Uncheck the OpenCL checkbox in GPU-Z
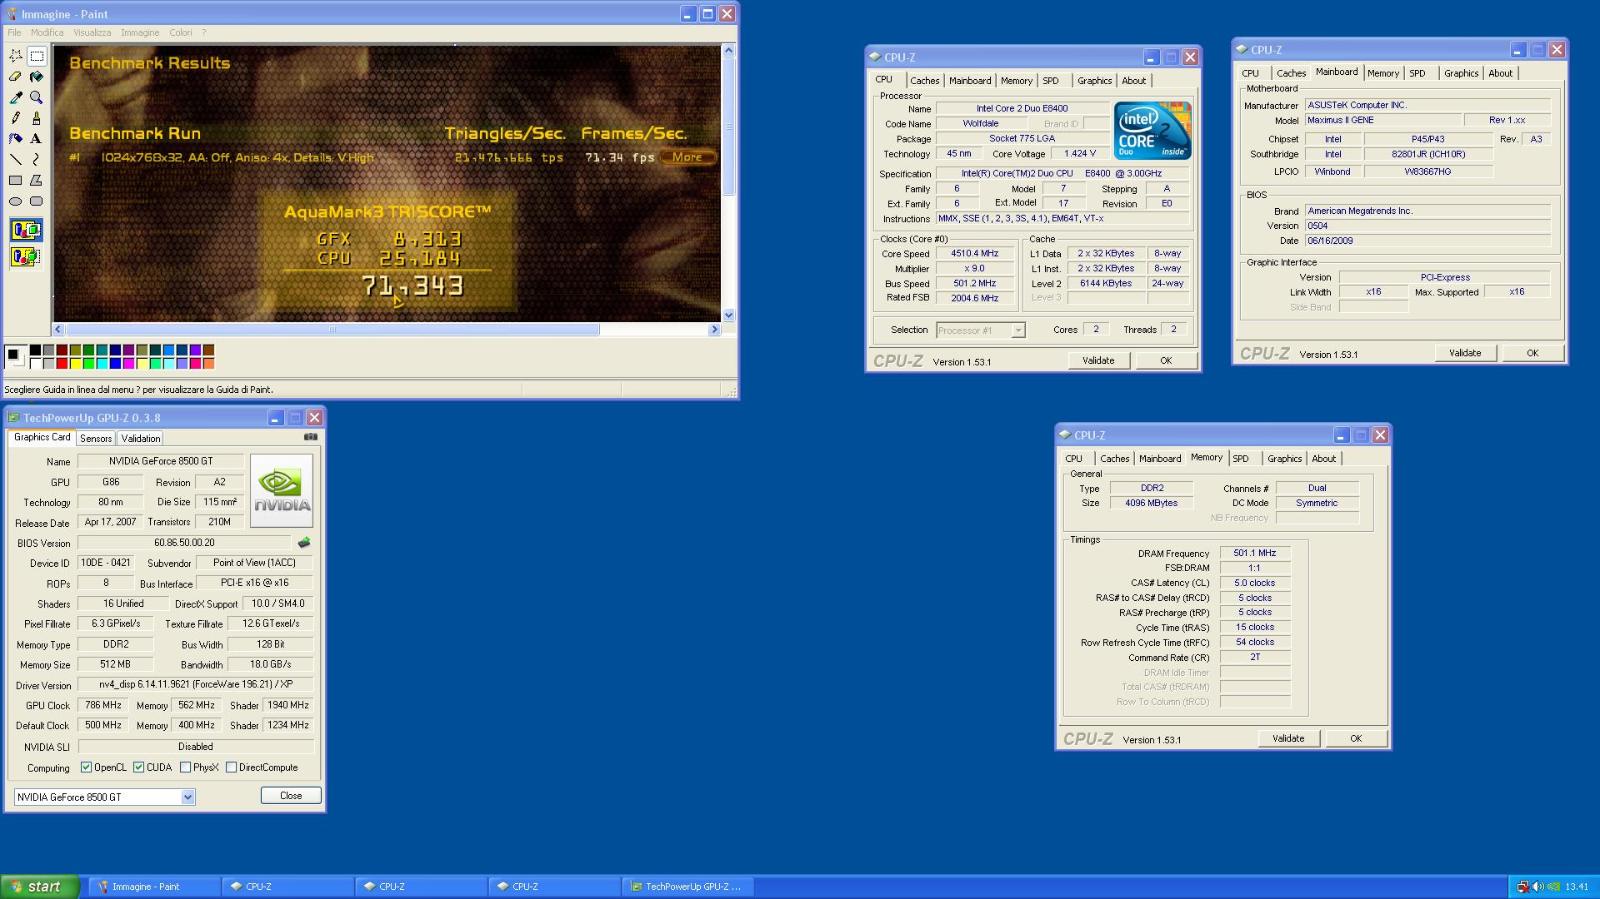 [86, 767]
